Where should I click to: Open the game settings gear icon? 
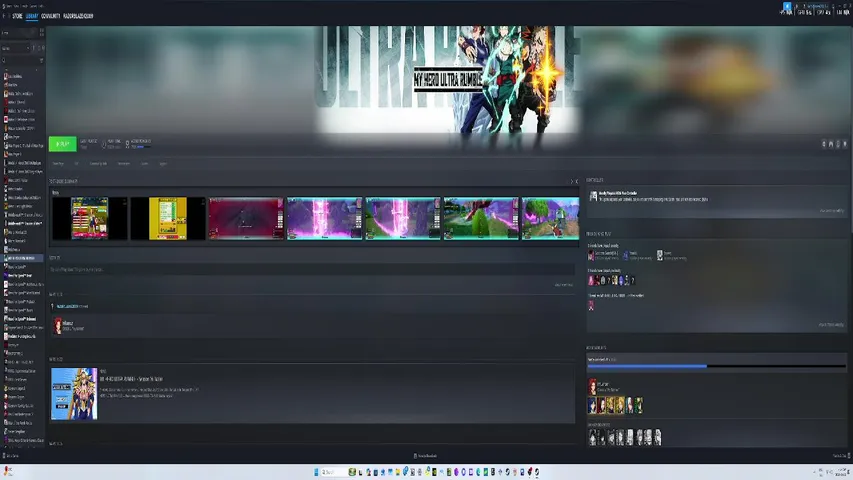(824, 144)
